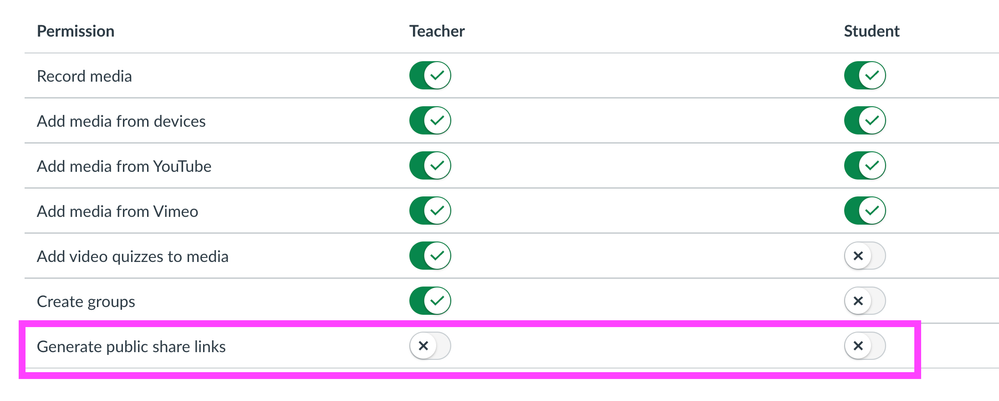Click the Add media from Vimeo label
The width and height of the screenshot is (999, 401).
tap(117, 211)
